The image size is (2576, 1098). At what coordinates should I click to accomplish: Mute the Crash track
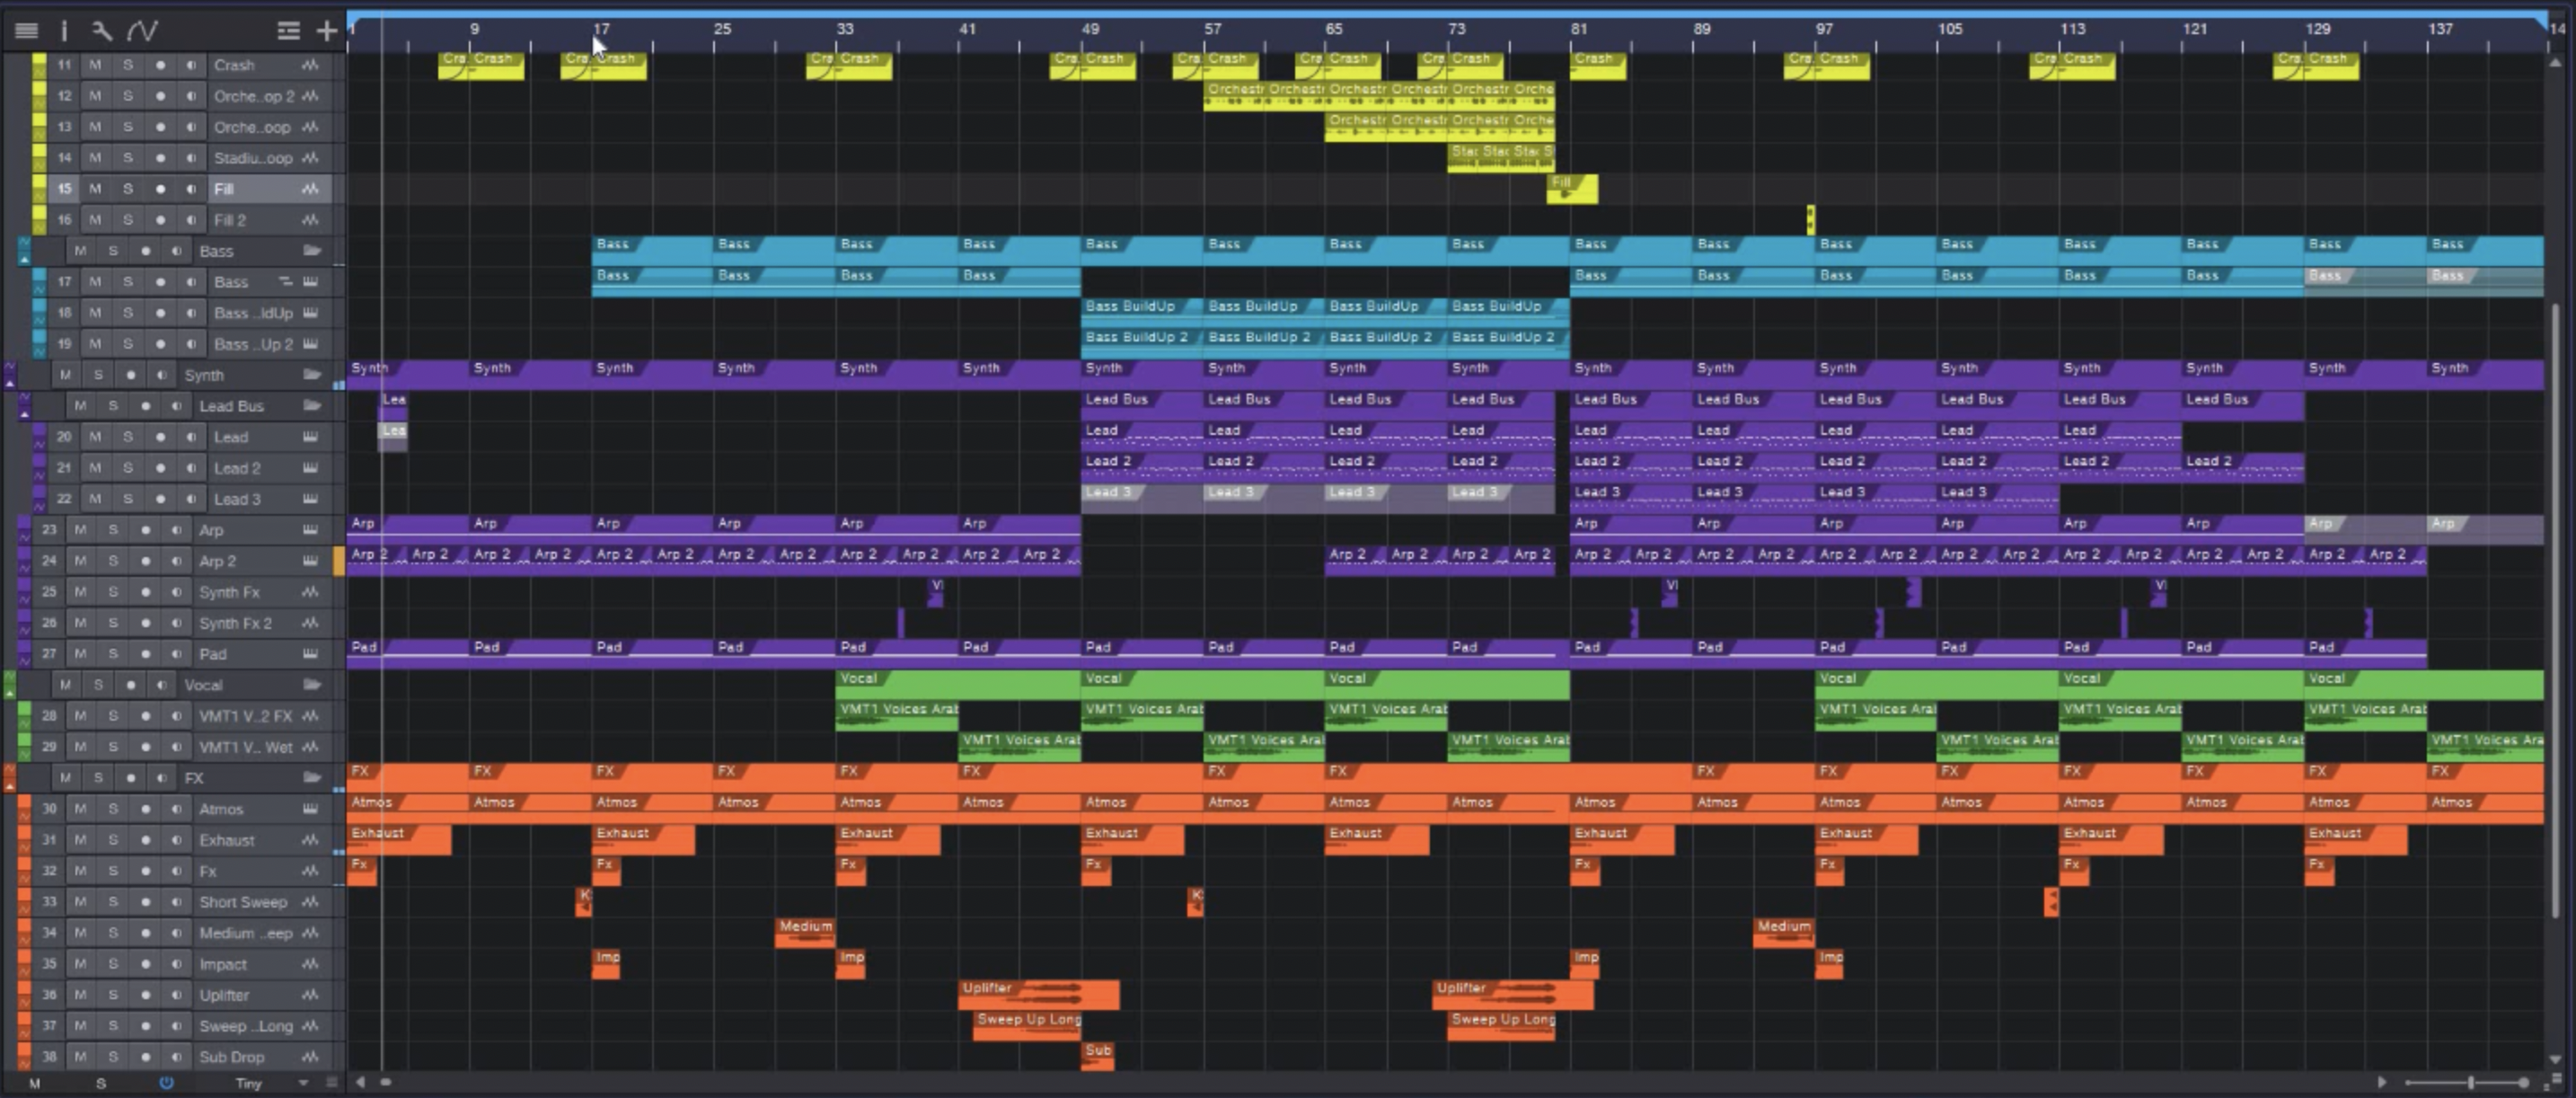[95, 65]
